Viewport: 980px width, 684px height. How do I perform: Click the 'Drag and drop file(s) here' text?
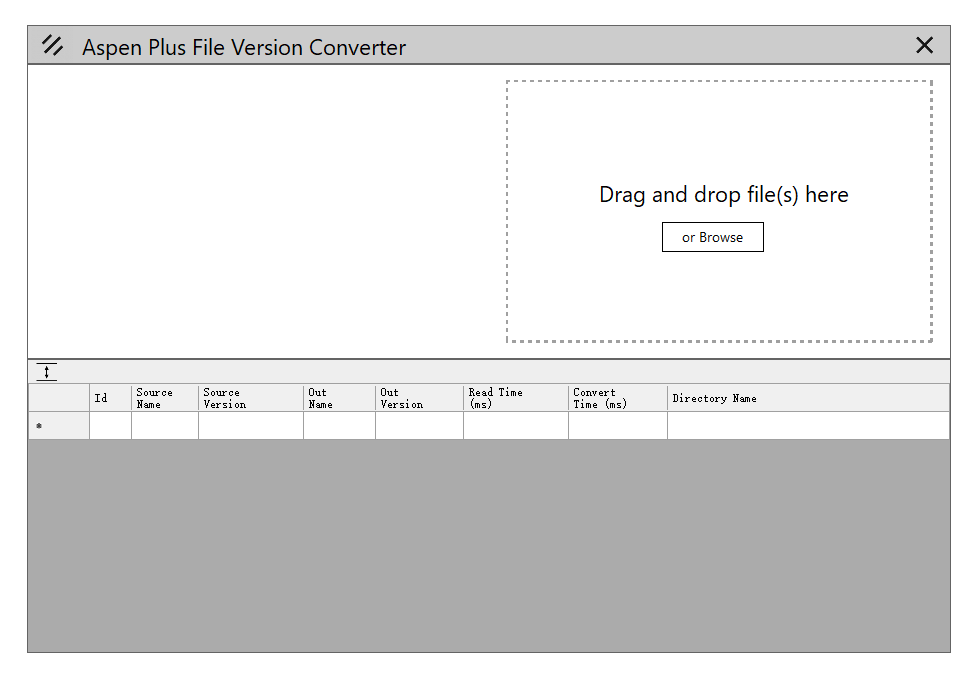click(x=724, y=194)
